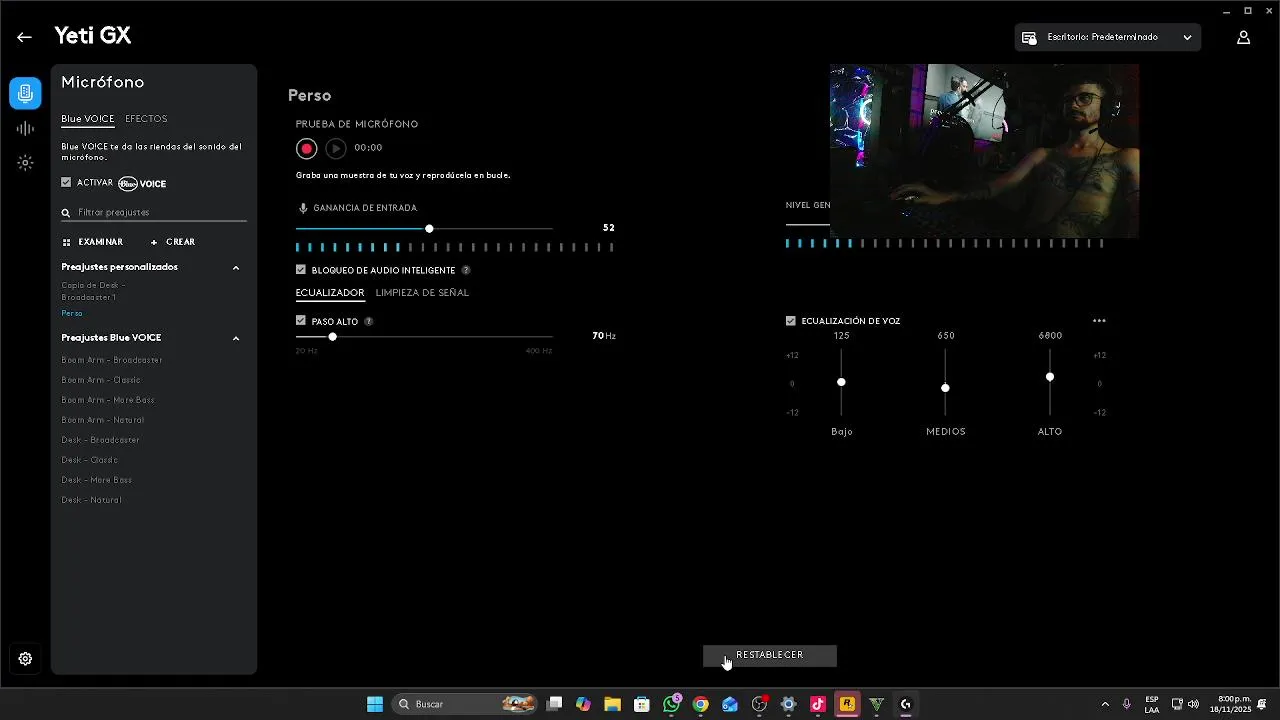Select the Boom Arm - Broadcaster preset
The width and height of the screenshot is (1280, 720).
coord(112,360)
